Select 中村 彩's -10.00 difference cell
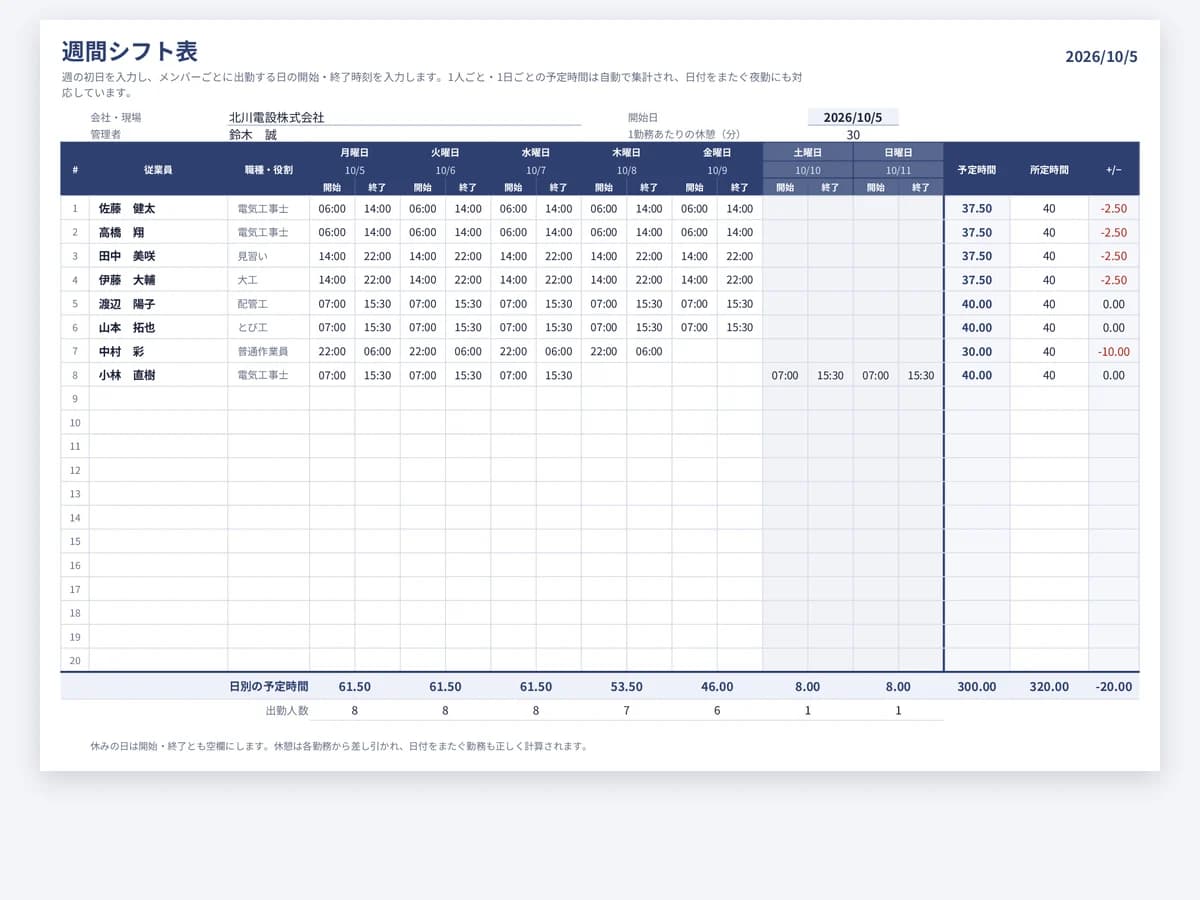The image size is (1200, 900). pos(1114,352)
